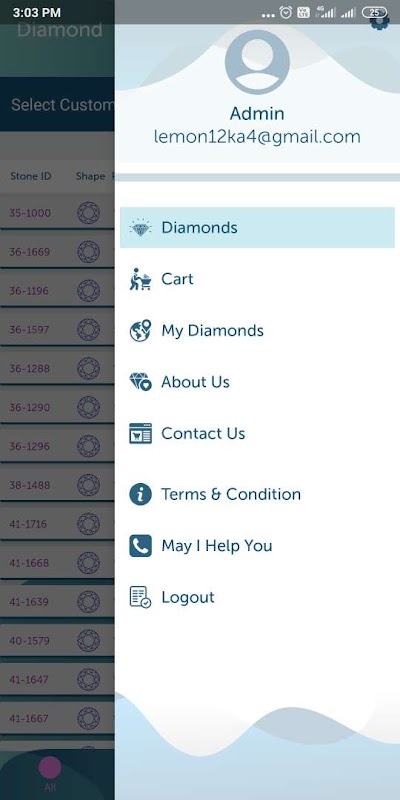Tap the diamond icon beside Diamonds
This screenshot has width=400, height=800.
coord(140,227)
